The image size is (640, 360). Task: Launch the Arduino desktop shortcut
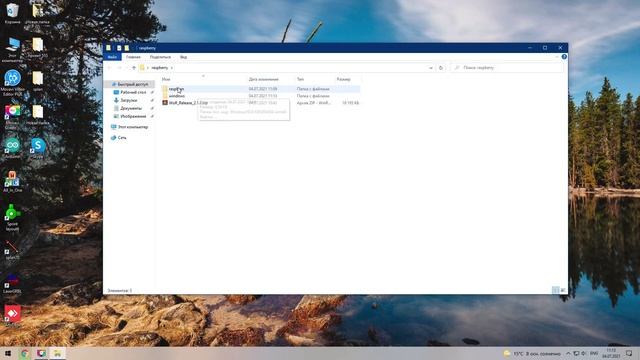click(x=12, y=148)
